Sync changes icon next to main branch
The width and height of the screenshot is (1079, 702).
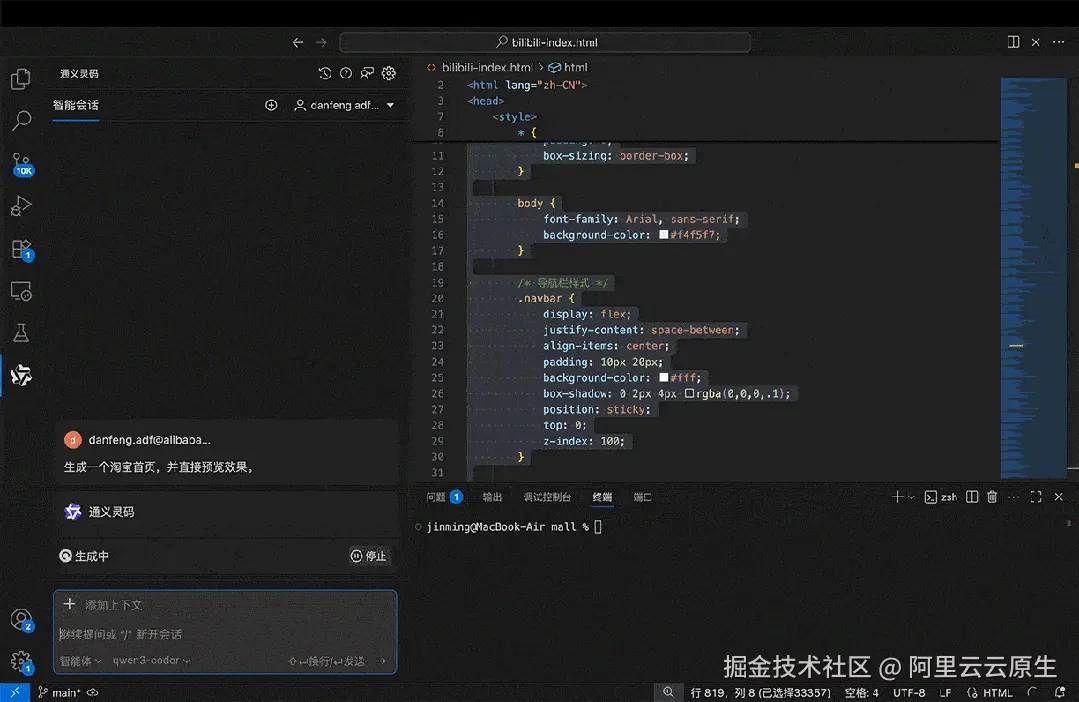tap(93, 692)
